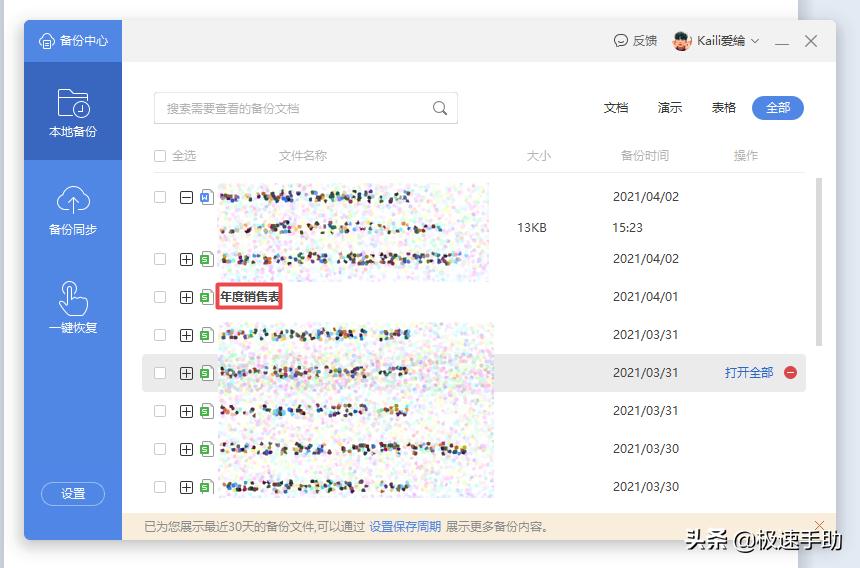This screenshot has width=860, height=568.
Task: Select the 全部 filter tab
Action: coord(778,107)
